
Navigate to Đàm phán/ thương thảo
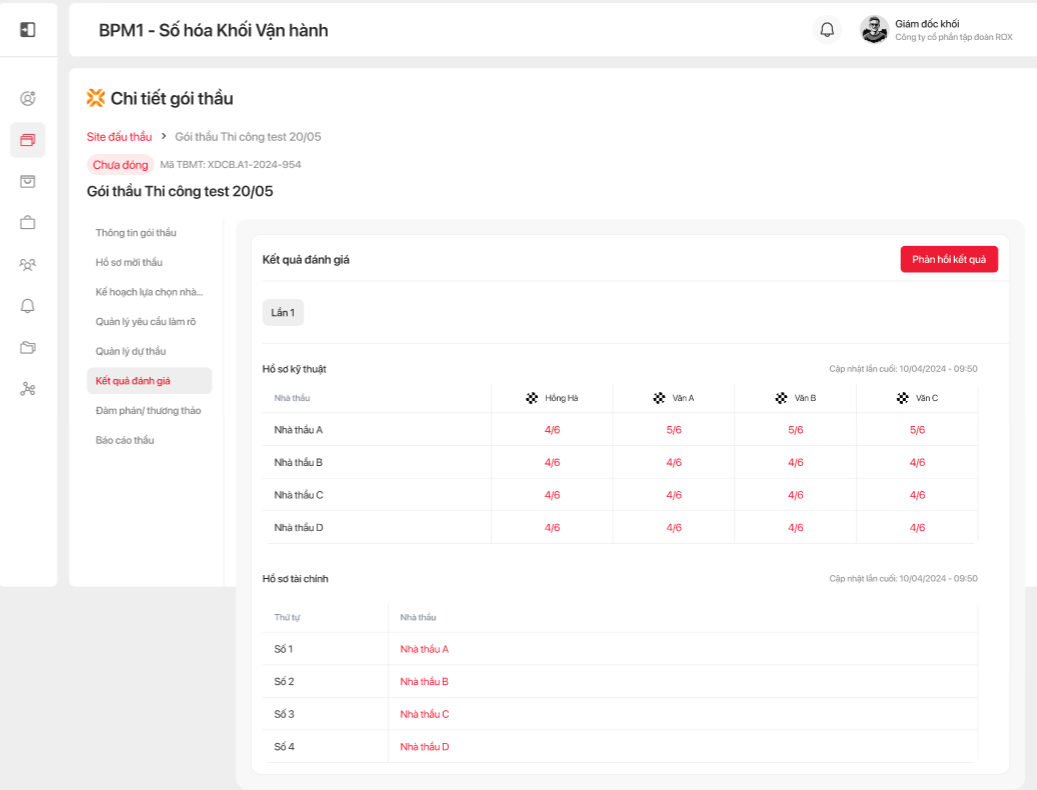(148, 410)
